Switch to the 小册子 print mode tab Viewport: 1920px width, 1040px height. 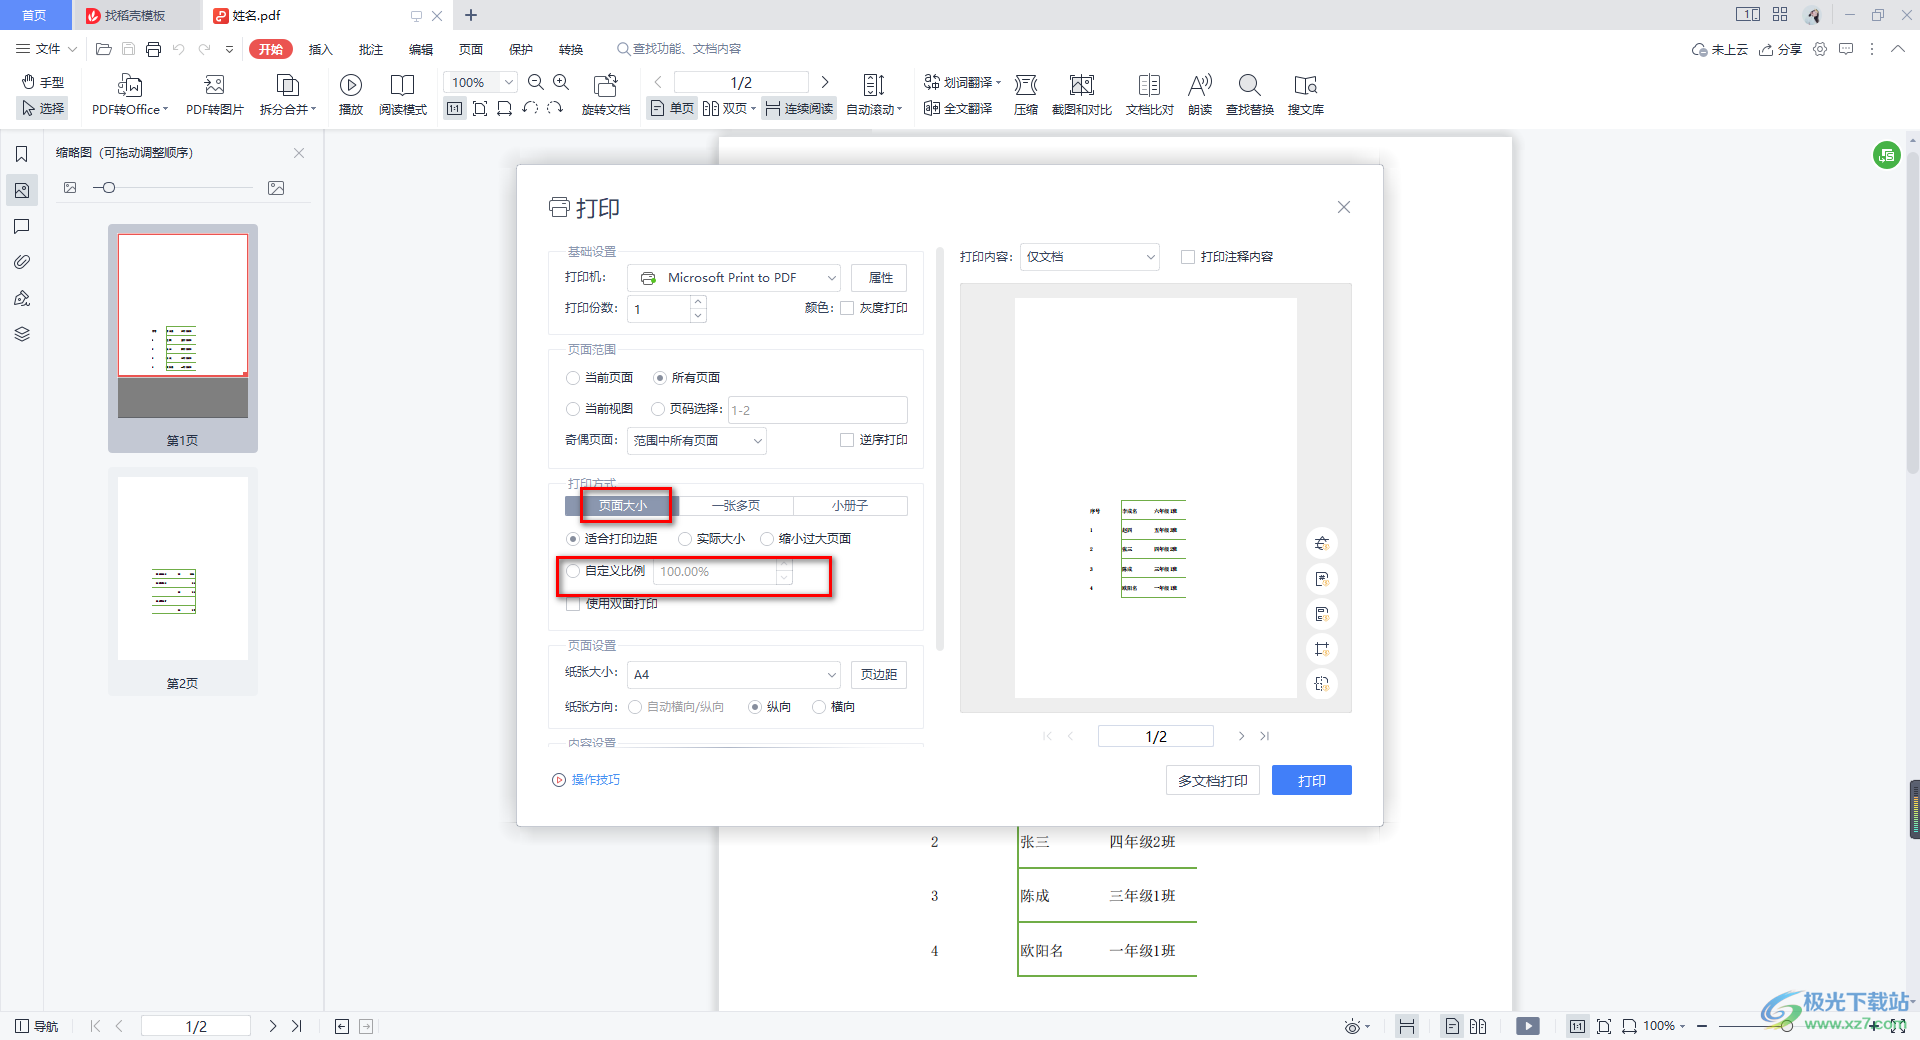point(850,506)
